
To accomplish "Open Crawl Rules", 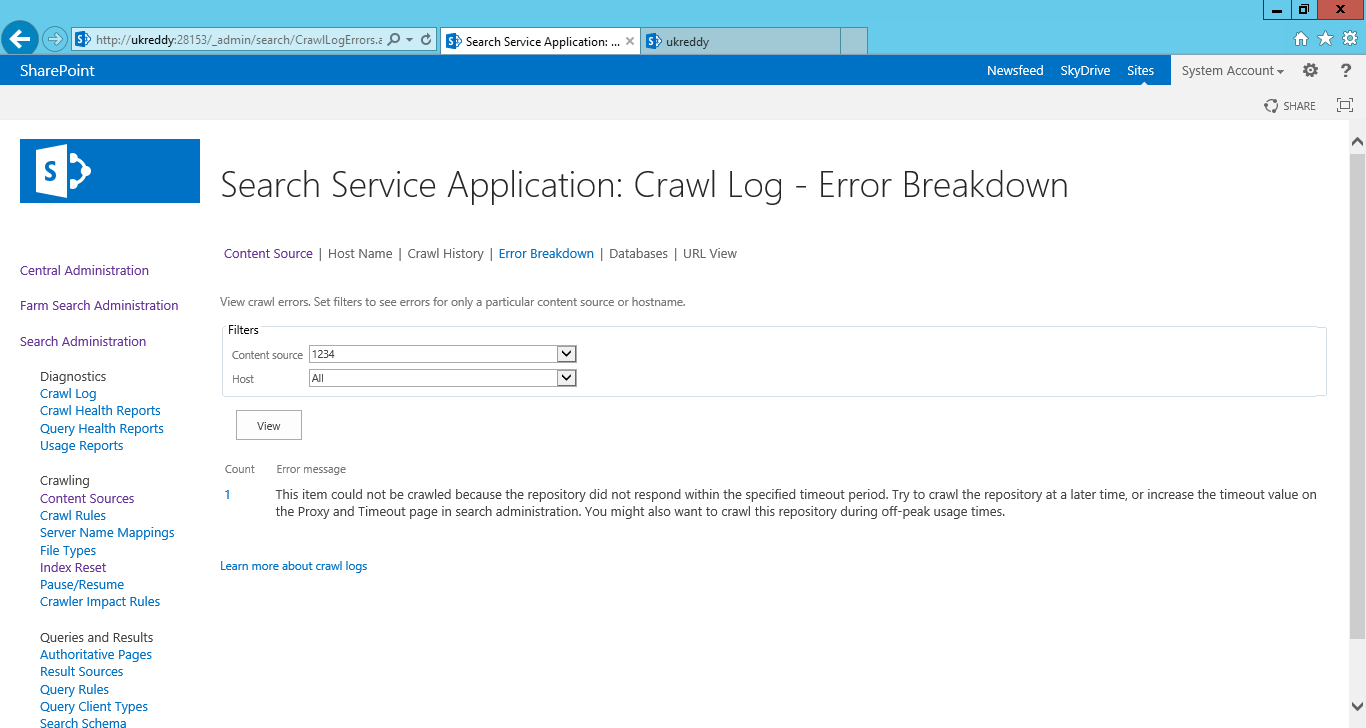I will click(73, 516).
